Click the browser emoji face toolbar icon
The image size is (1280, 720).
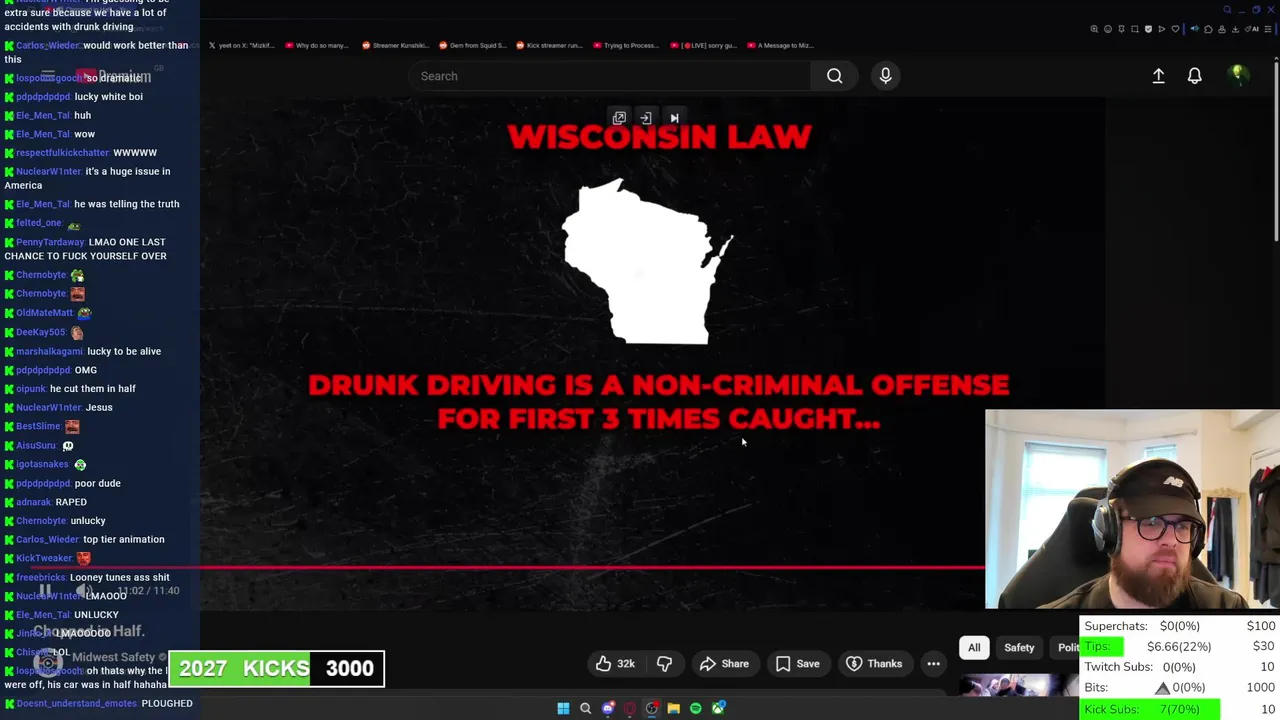point(1108,29)
